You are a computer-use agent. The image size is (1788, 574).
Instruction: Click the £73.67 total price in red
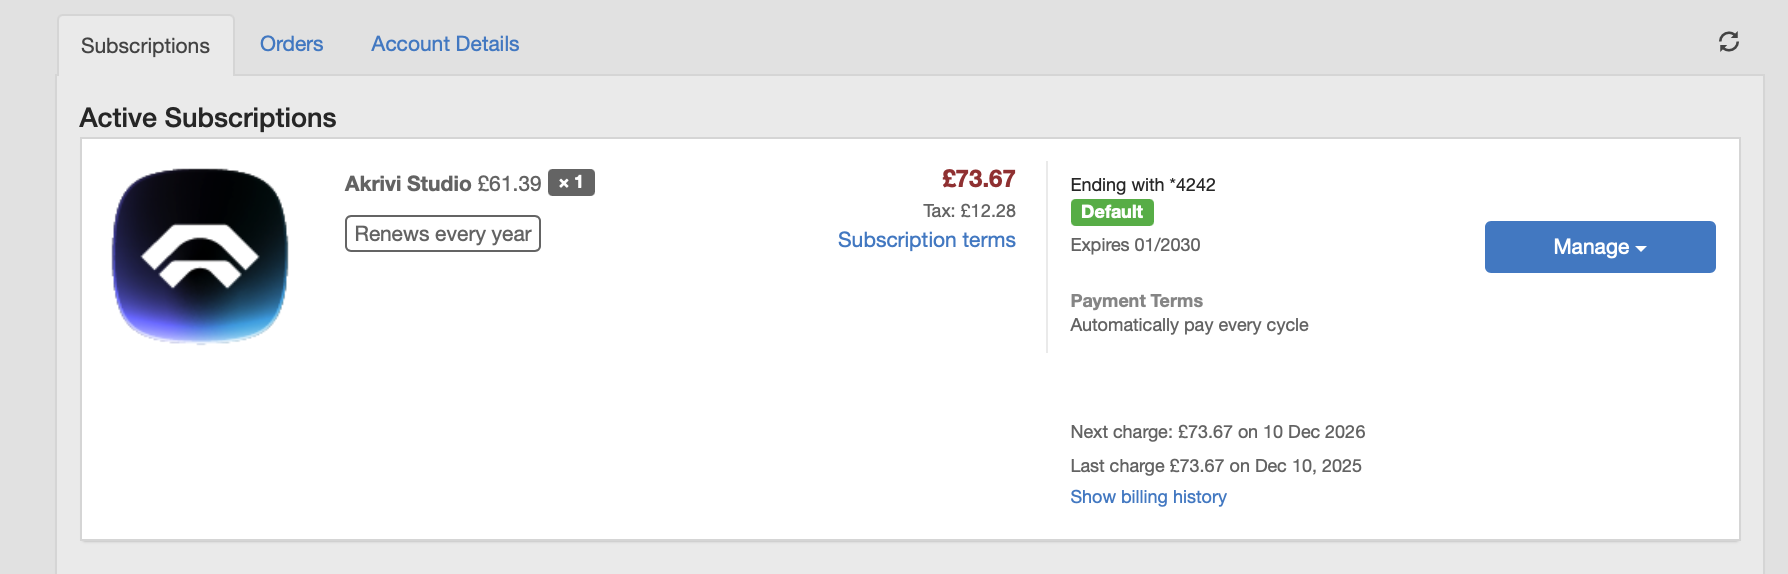[x=978, y=179]
